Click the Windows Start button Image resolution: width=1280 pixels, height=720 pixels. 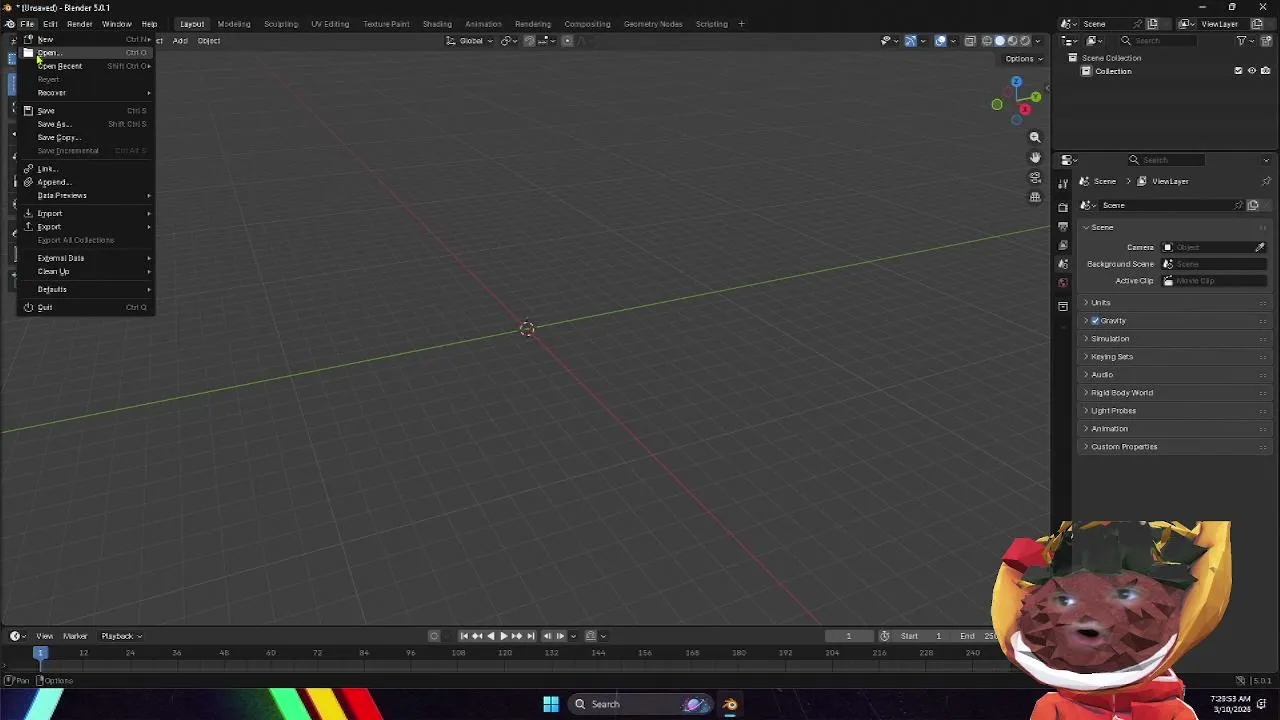pos(551,704)
